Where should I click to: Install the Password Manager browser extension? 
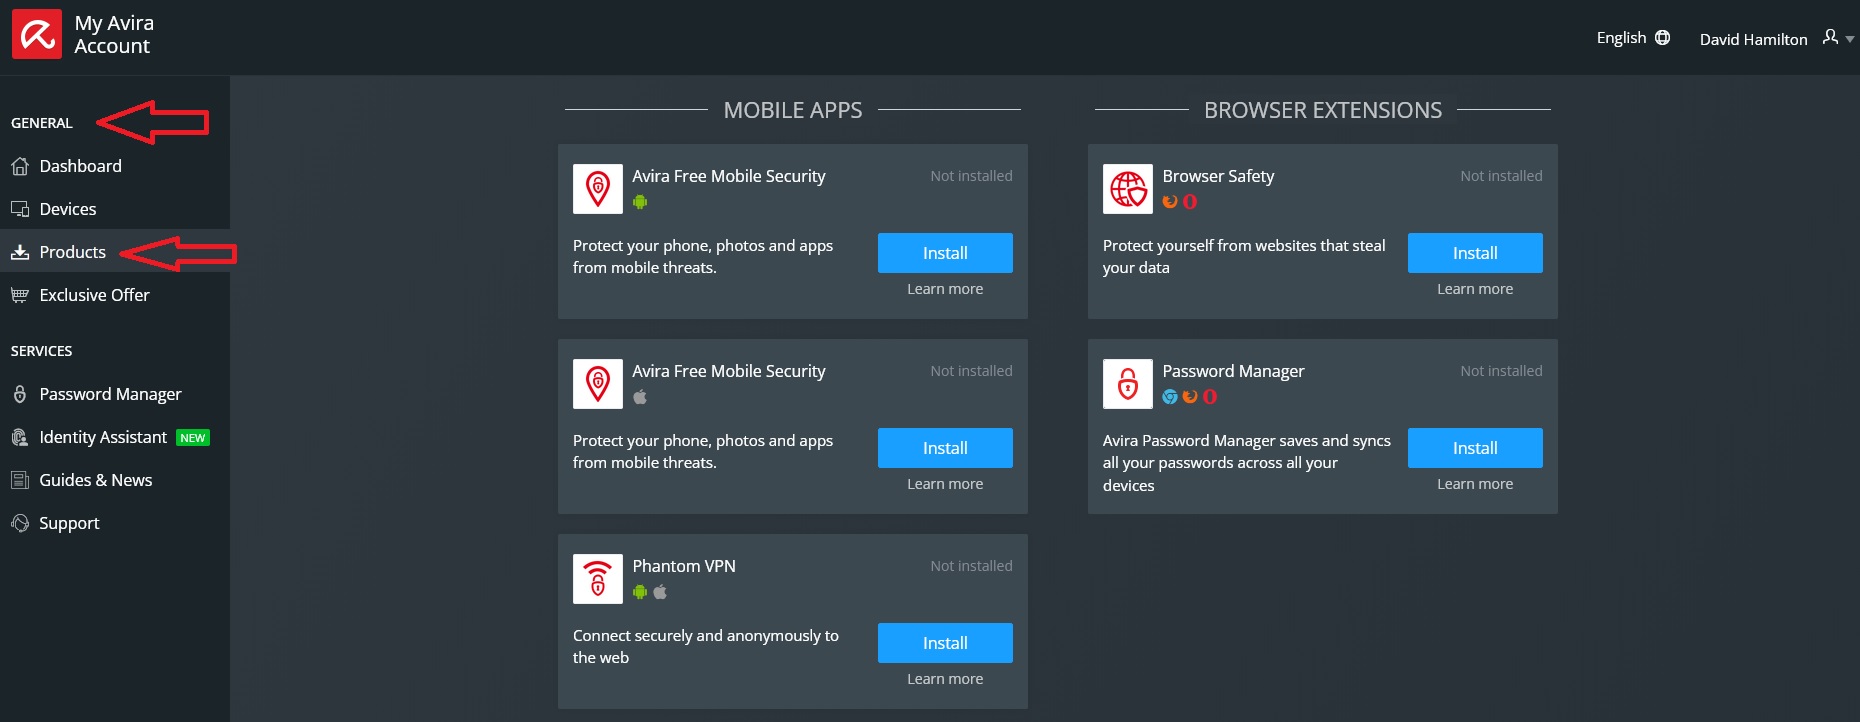click(1474, 448)
